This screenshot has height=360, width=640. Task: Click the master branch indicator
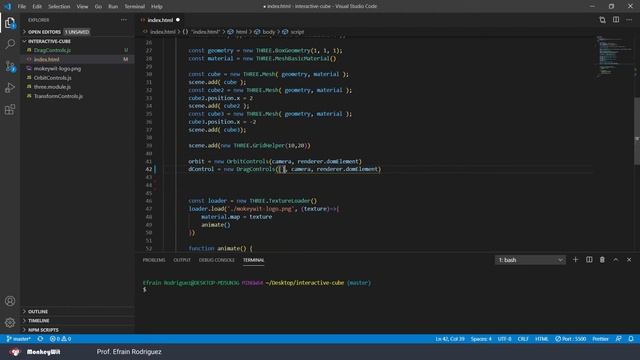click(18, 339)
